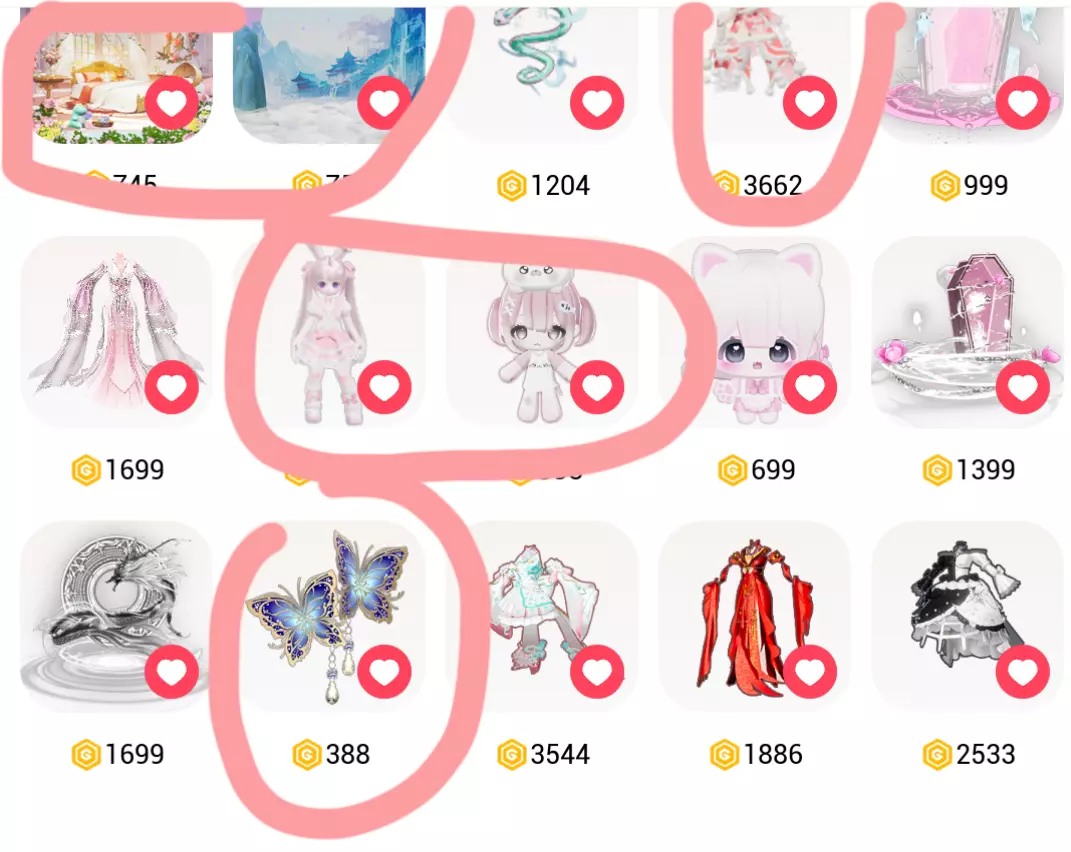Viewport: 1071px width, 852px height.
Task: Tap heart on the silver dragon ring
Action: [171, 672]
